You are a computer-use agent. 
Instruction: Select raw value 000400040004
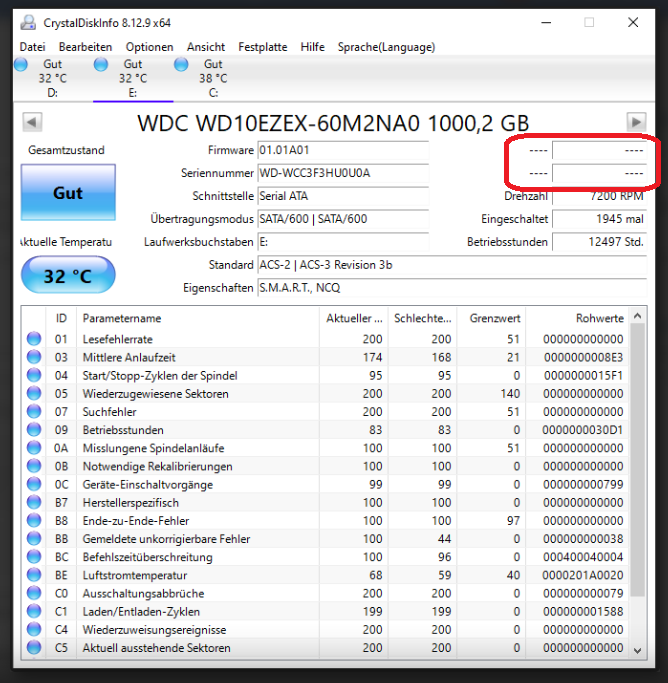(583, 557)
